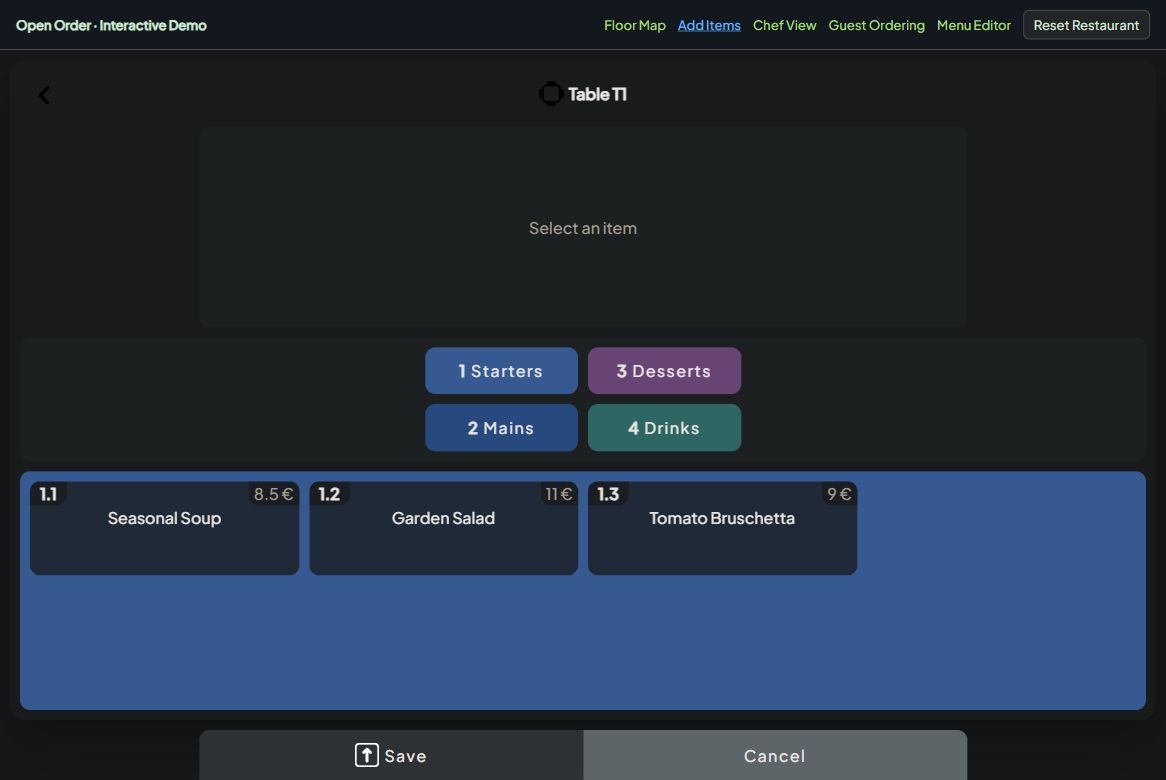Select the 1.1 number badge on Seasonal Soup
The image size is (1166, 780).
48,494
